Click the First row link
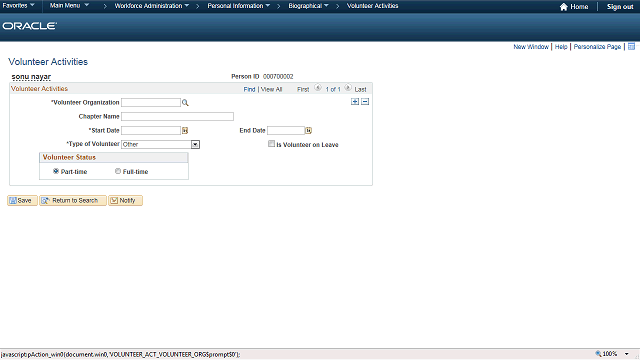This screenshot has width=640, height=360. [303, 89]
